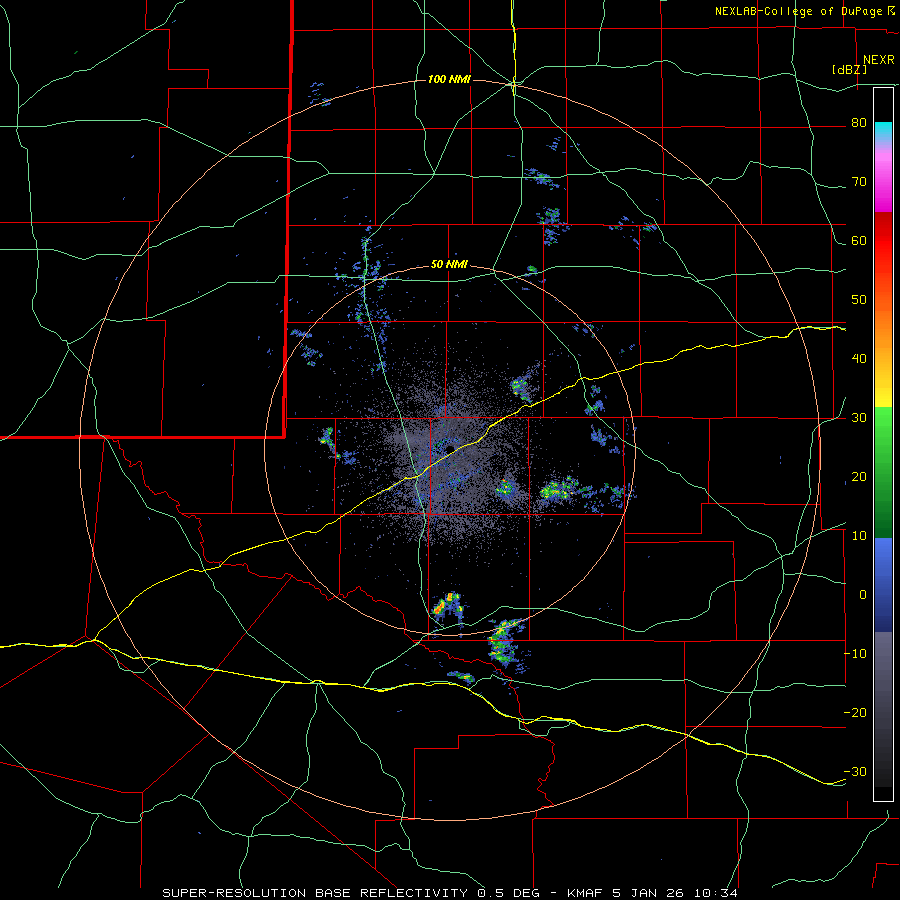This screenshot has width=900, height=900.
Task: Click the 100 NMI range ring label
Action: coord(449,79)
